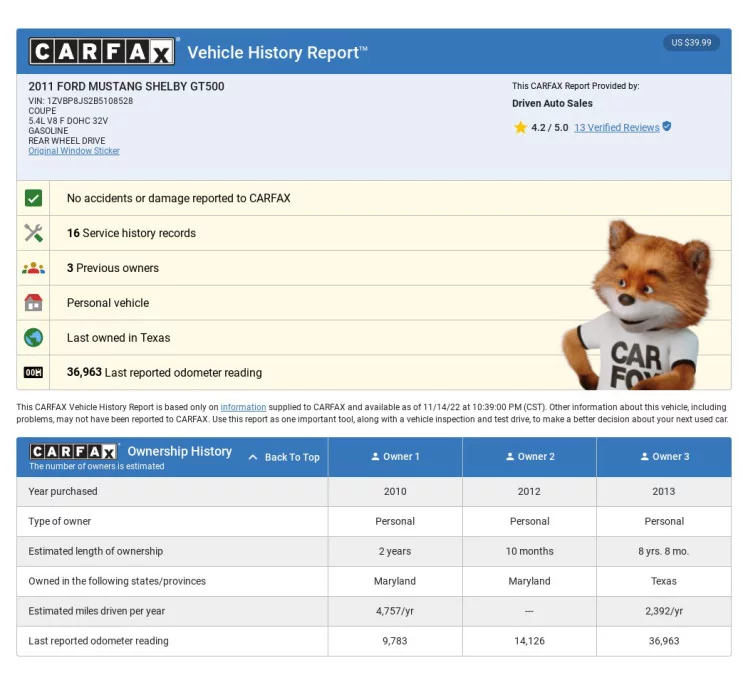743x680 pixels.
Task: Click the CARFAX Ownership History logo
Action: click(x=73, y=452)
